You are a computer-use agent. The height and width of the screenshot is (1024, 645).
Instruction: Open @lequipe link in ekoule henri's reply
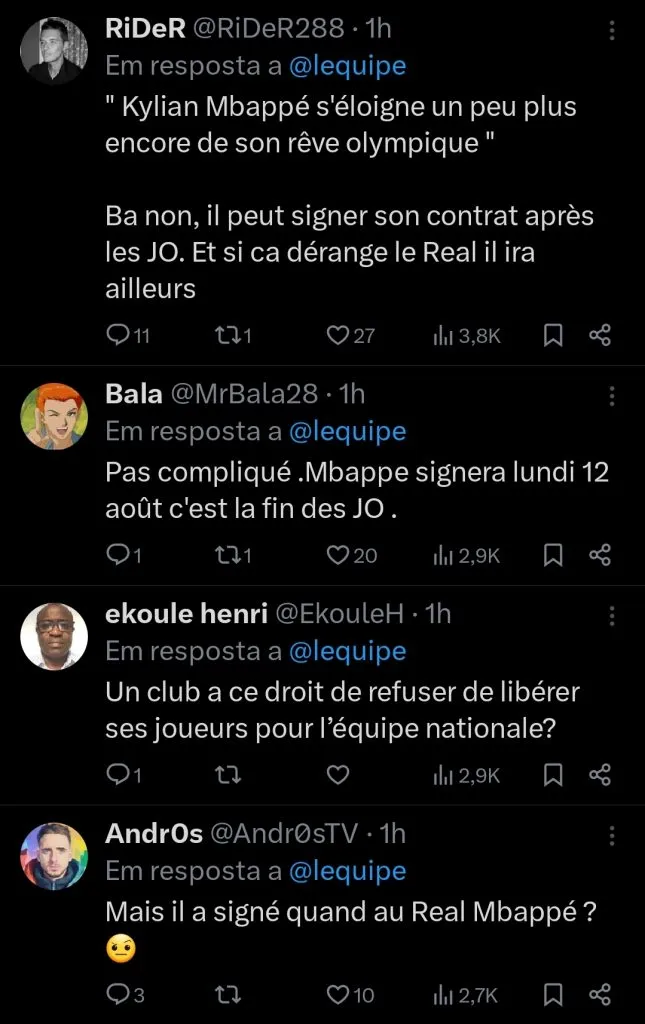347,652
